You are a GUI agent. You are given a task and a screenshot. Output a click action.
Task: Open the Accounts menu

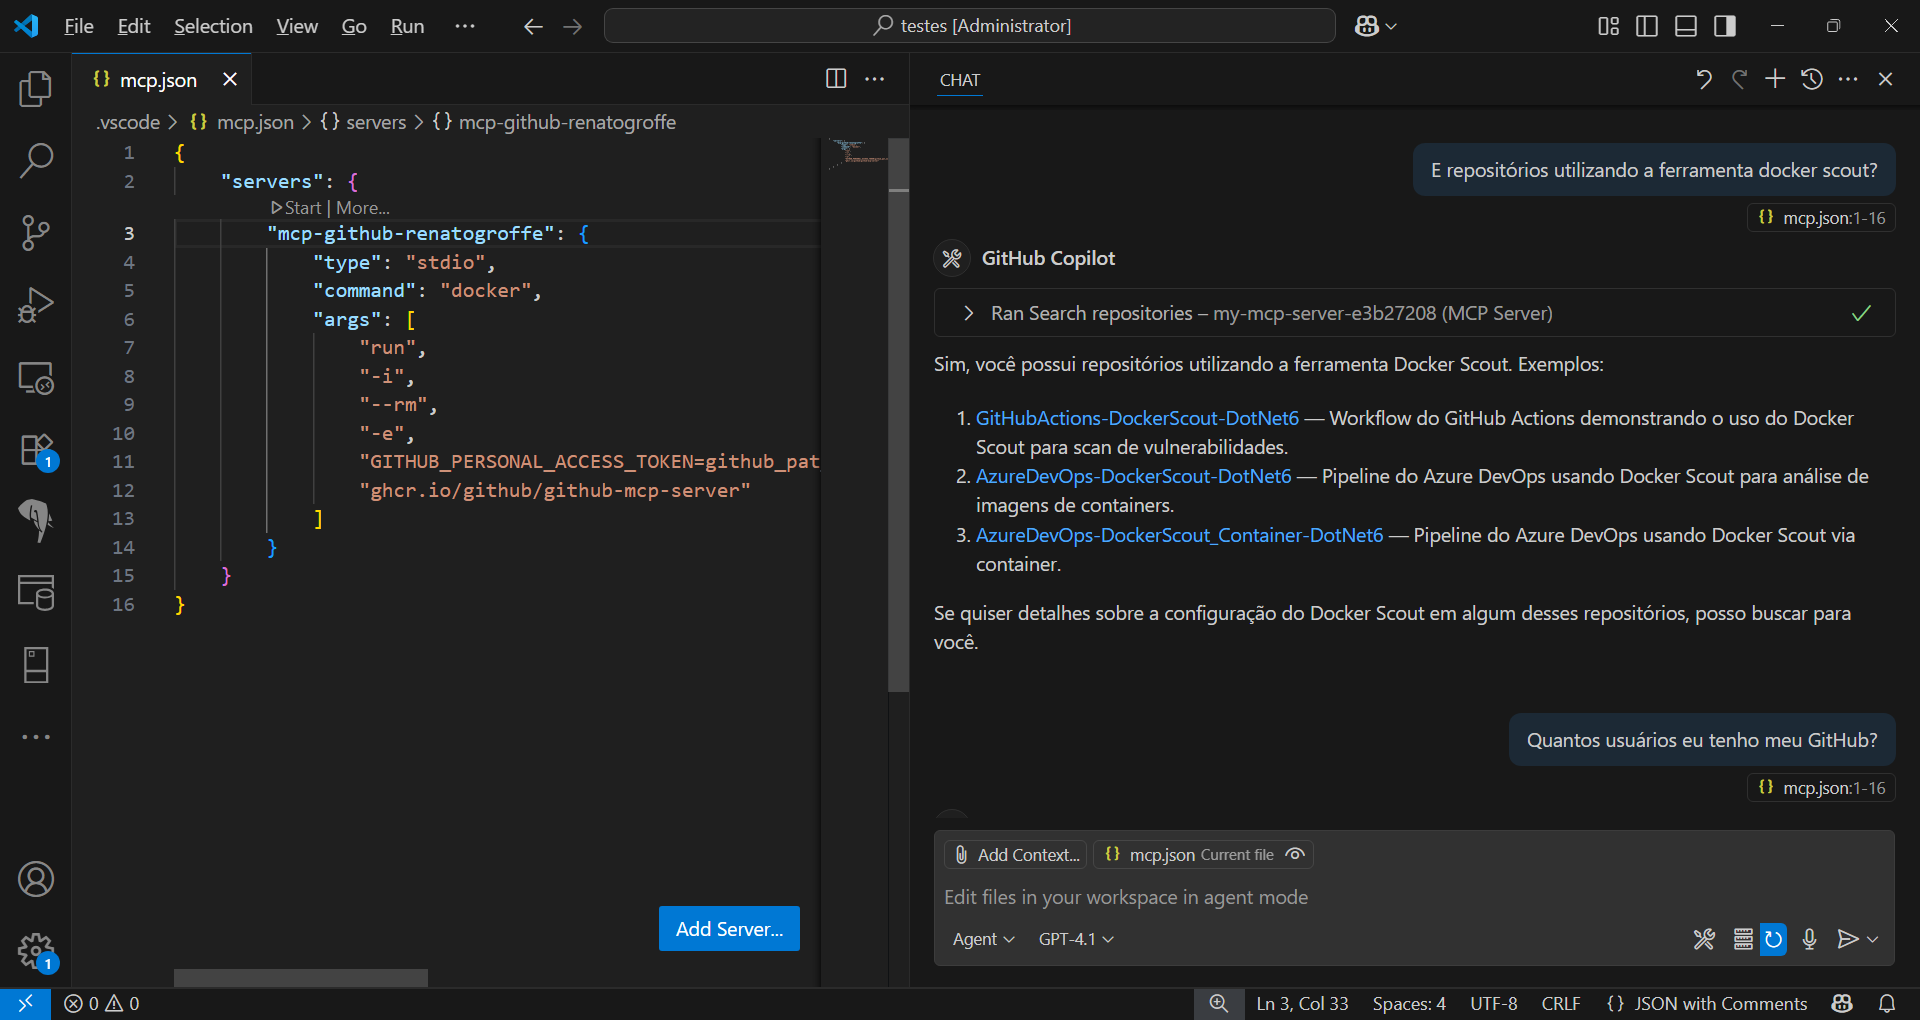click(36, 879)
